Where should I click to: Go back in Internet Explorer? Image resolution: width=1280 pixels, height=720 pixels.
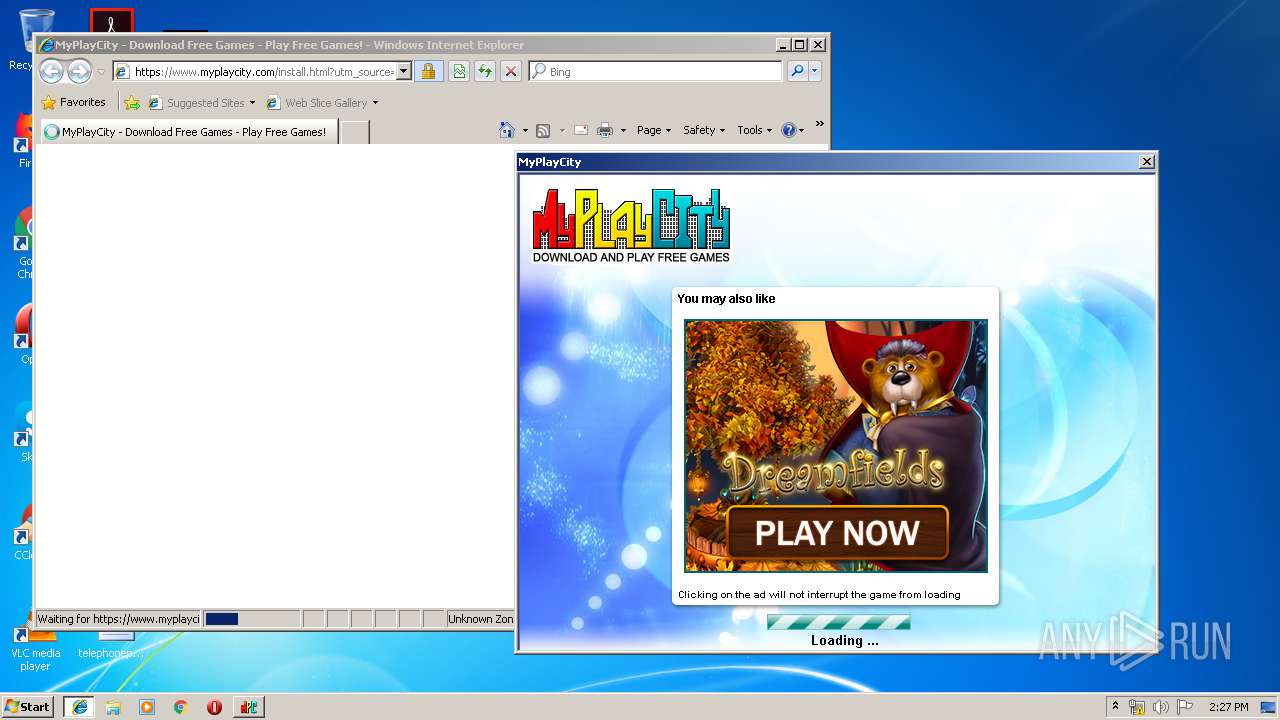tap(51, 71)
